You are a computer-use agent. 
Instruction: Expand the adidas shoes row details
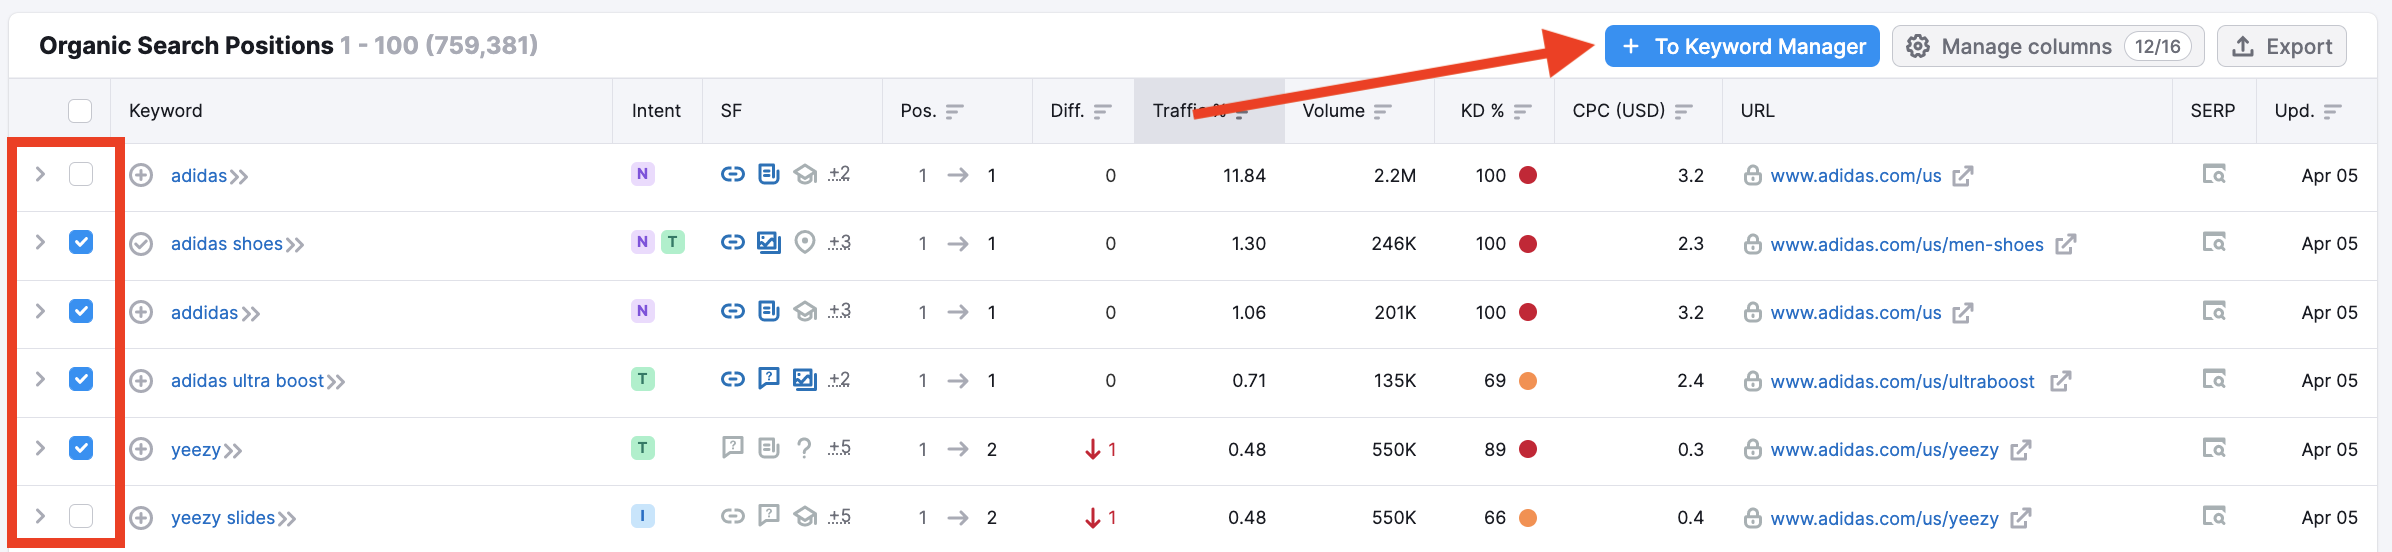click(40, 242)
